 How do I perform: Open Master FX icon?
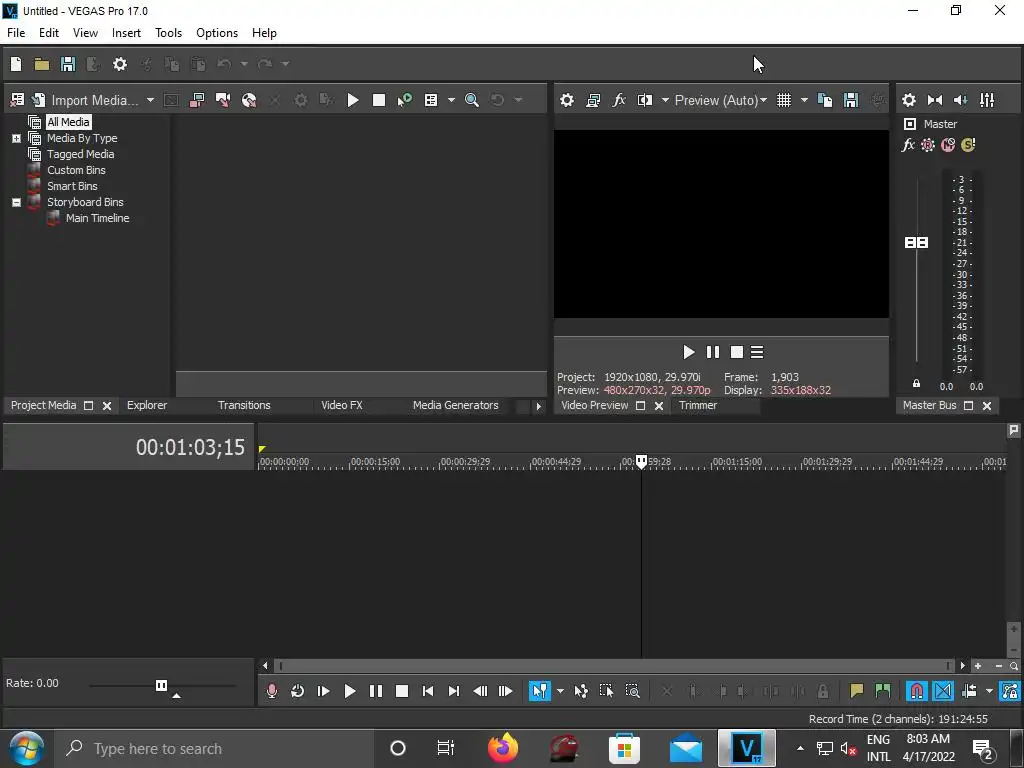point(908,145)
